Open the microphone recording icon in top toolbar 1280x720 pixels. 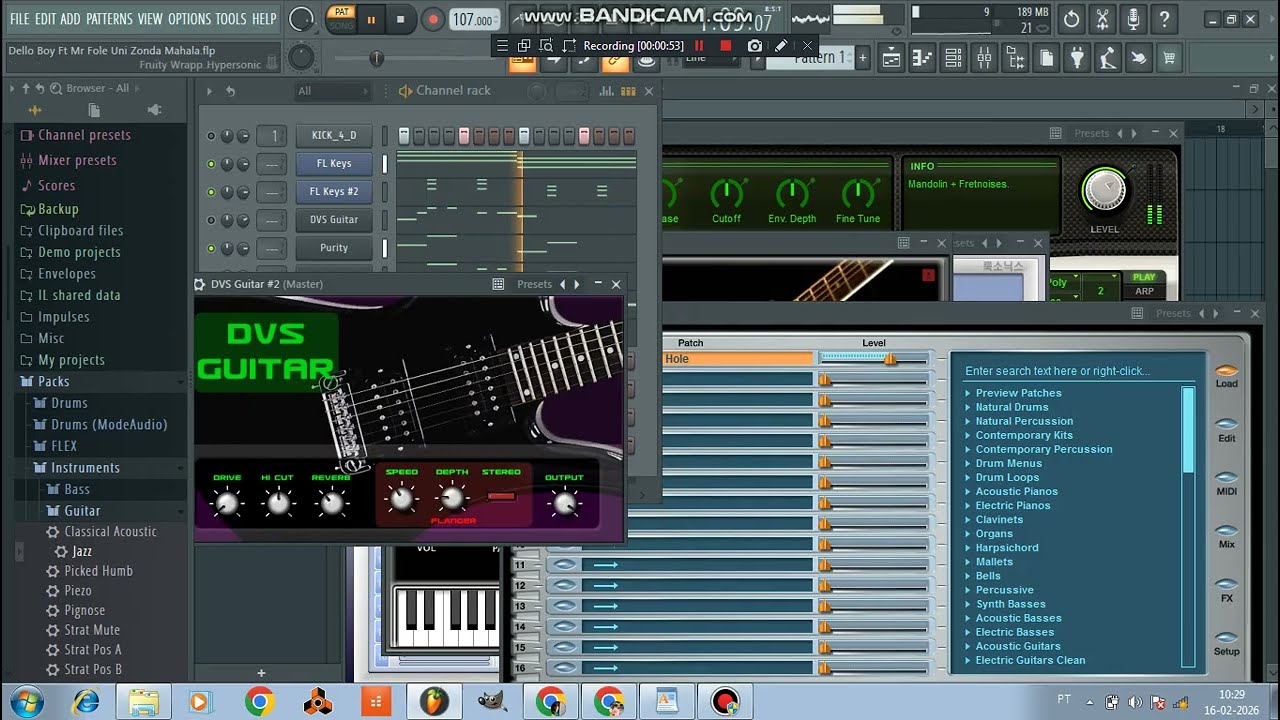coord(1133,19)
